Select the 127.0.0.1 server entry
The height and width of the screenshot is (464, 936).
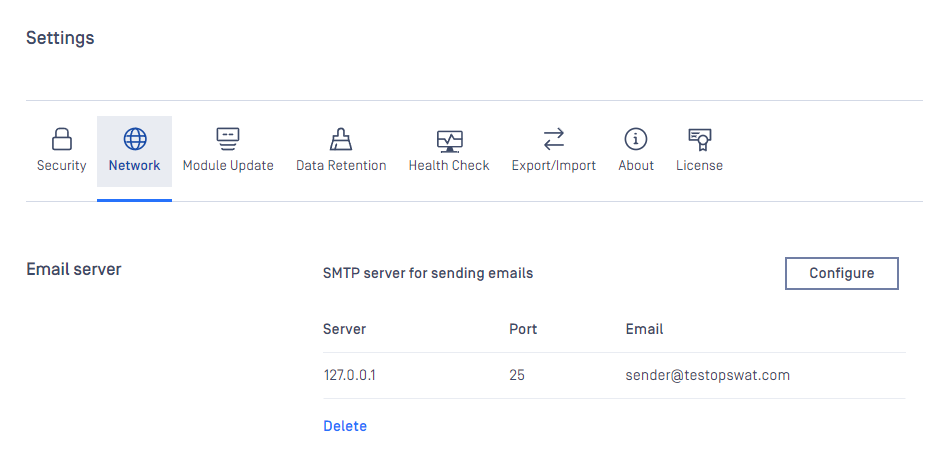tap(350, 375)
